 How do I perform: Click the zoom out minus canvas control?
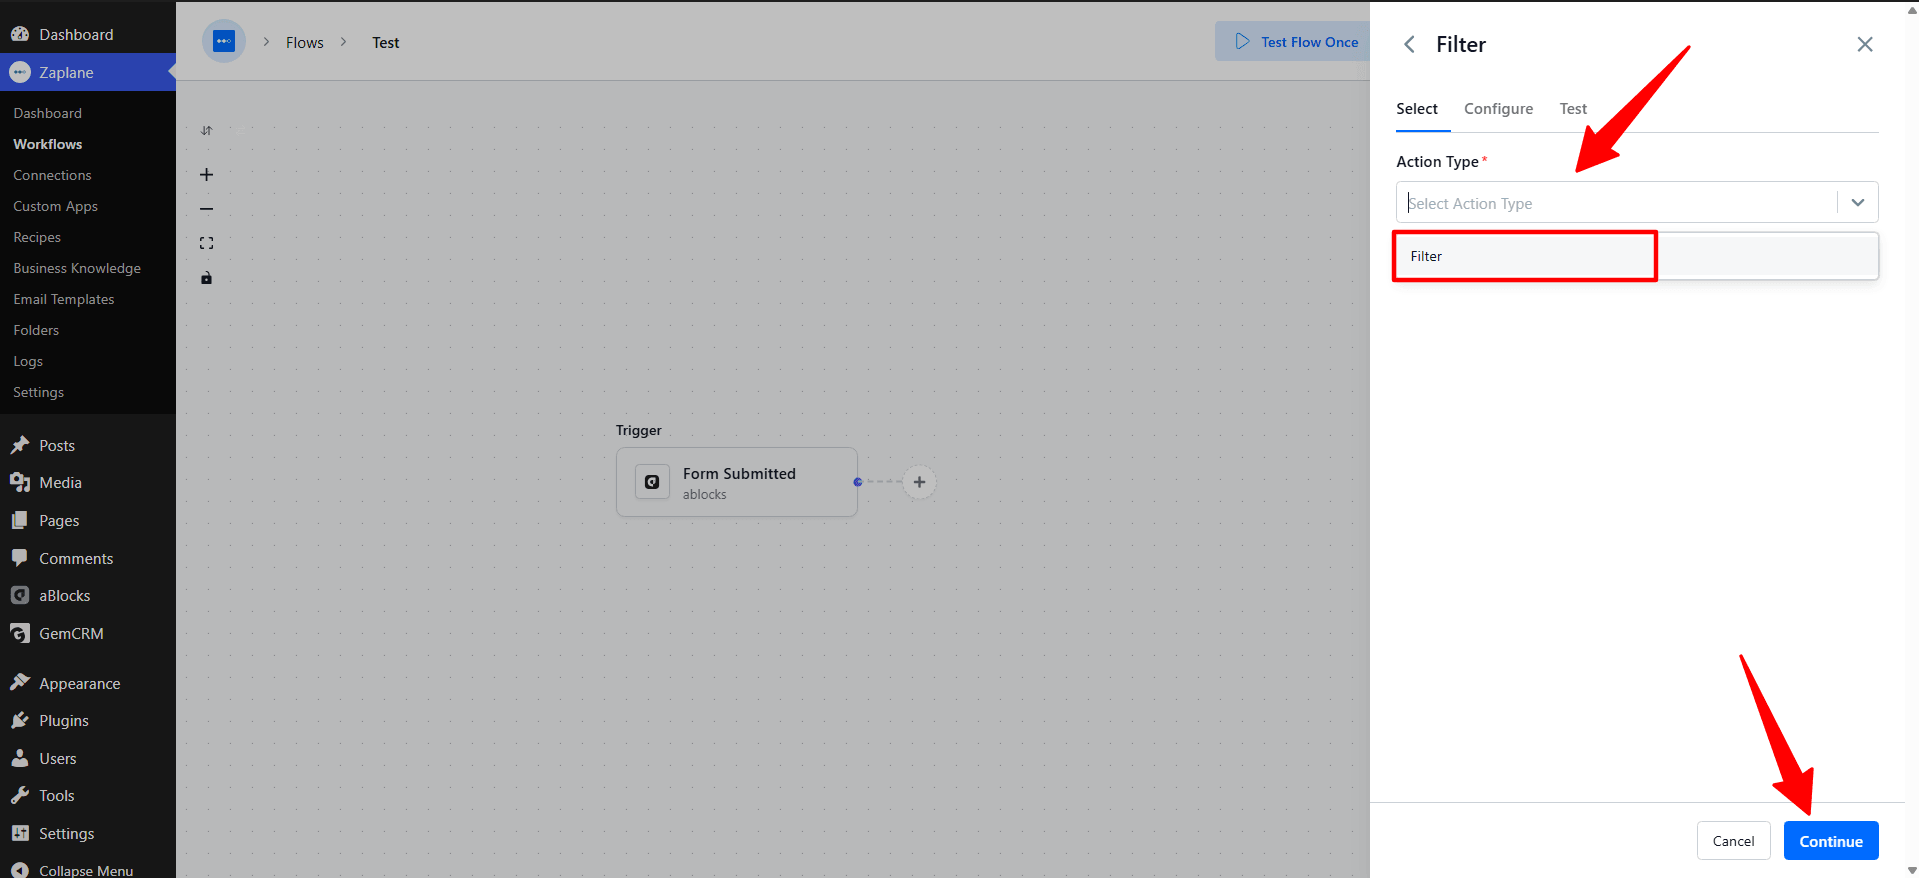click(x=207, y=209)
